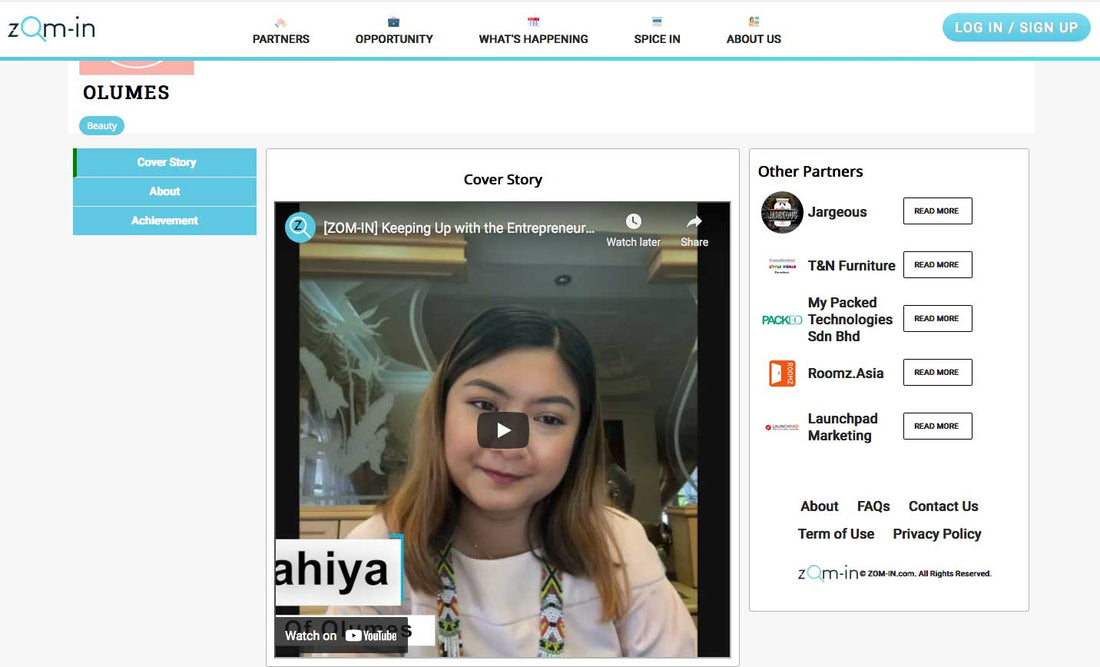1100x667 pixels.
Task: Read more about Roomz.Asia
Action: (x=937, y=372)
